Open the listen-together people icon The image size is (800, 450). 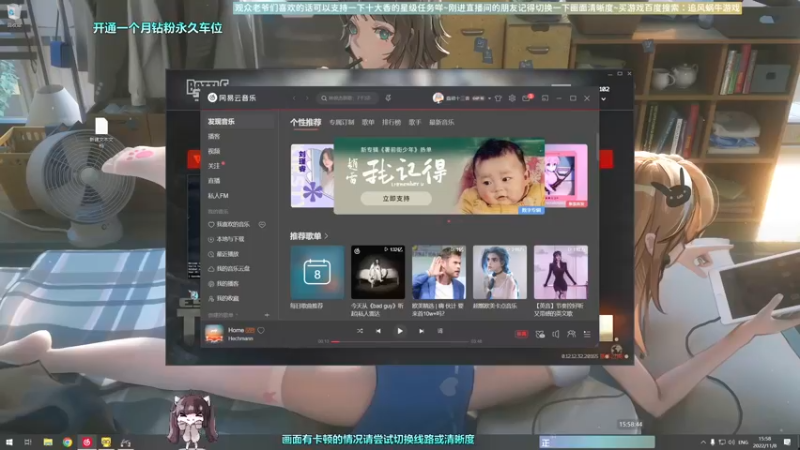pyautogui.click(x=571, y=334)
